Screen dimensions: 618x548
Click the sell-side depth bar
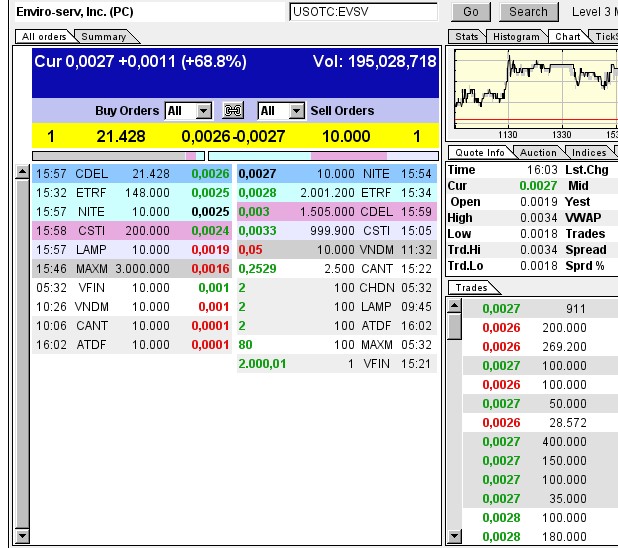323,156
